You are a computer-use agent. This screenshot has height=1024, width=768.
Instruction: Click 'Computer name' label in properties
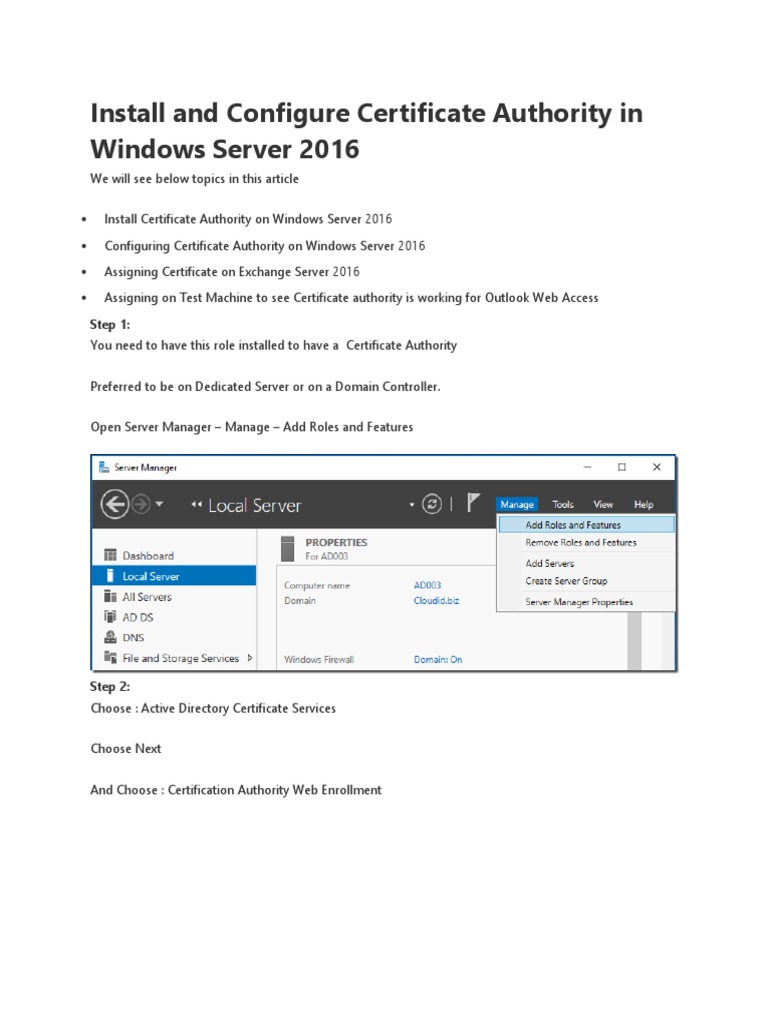317,585
